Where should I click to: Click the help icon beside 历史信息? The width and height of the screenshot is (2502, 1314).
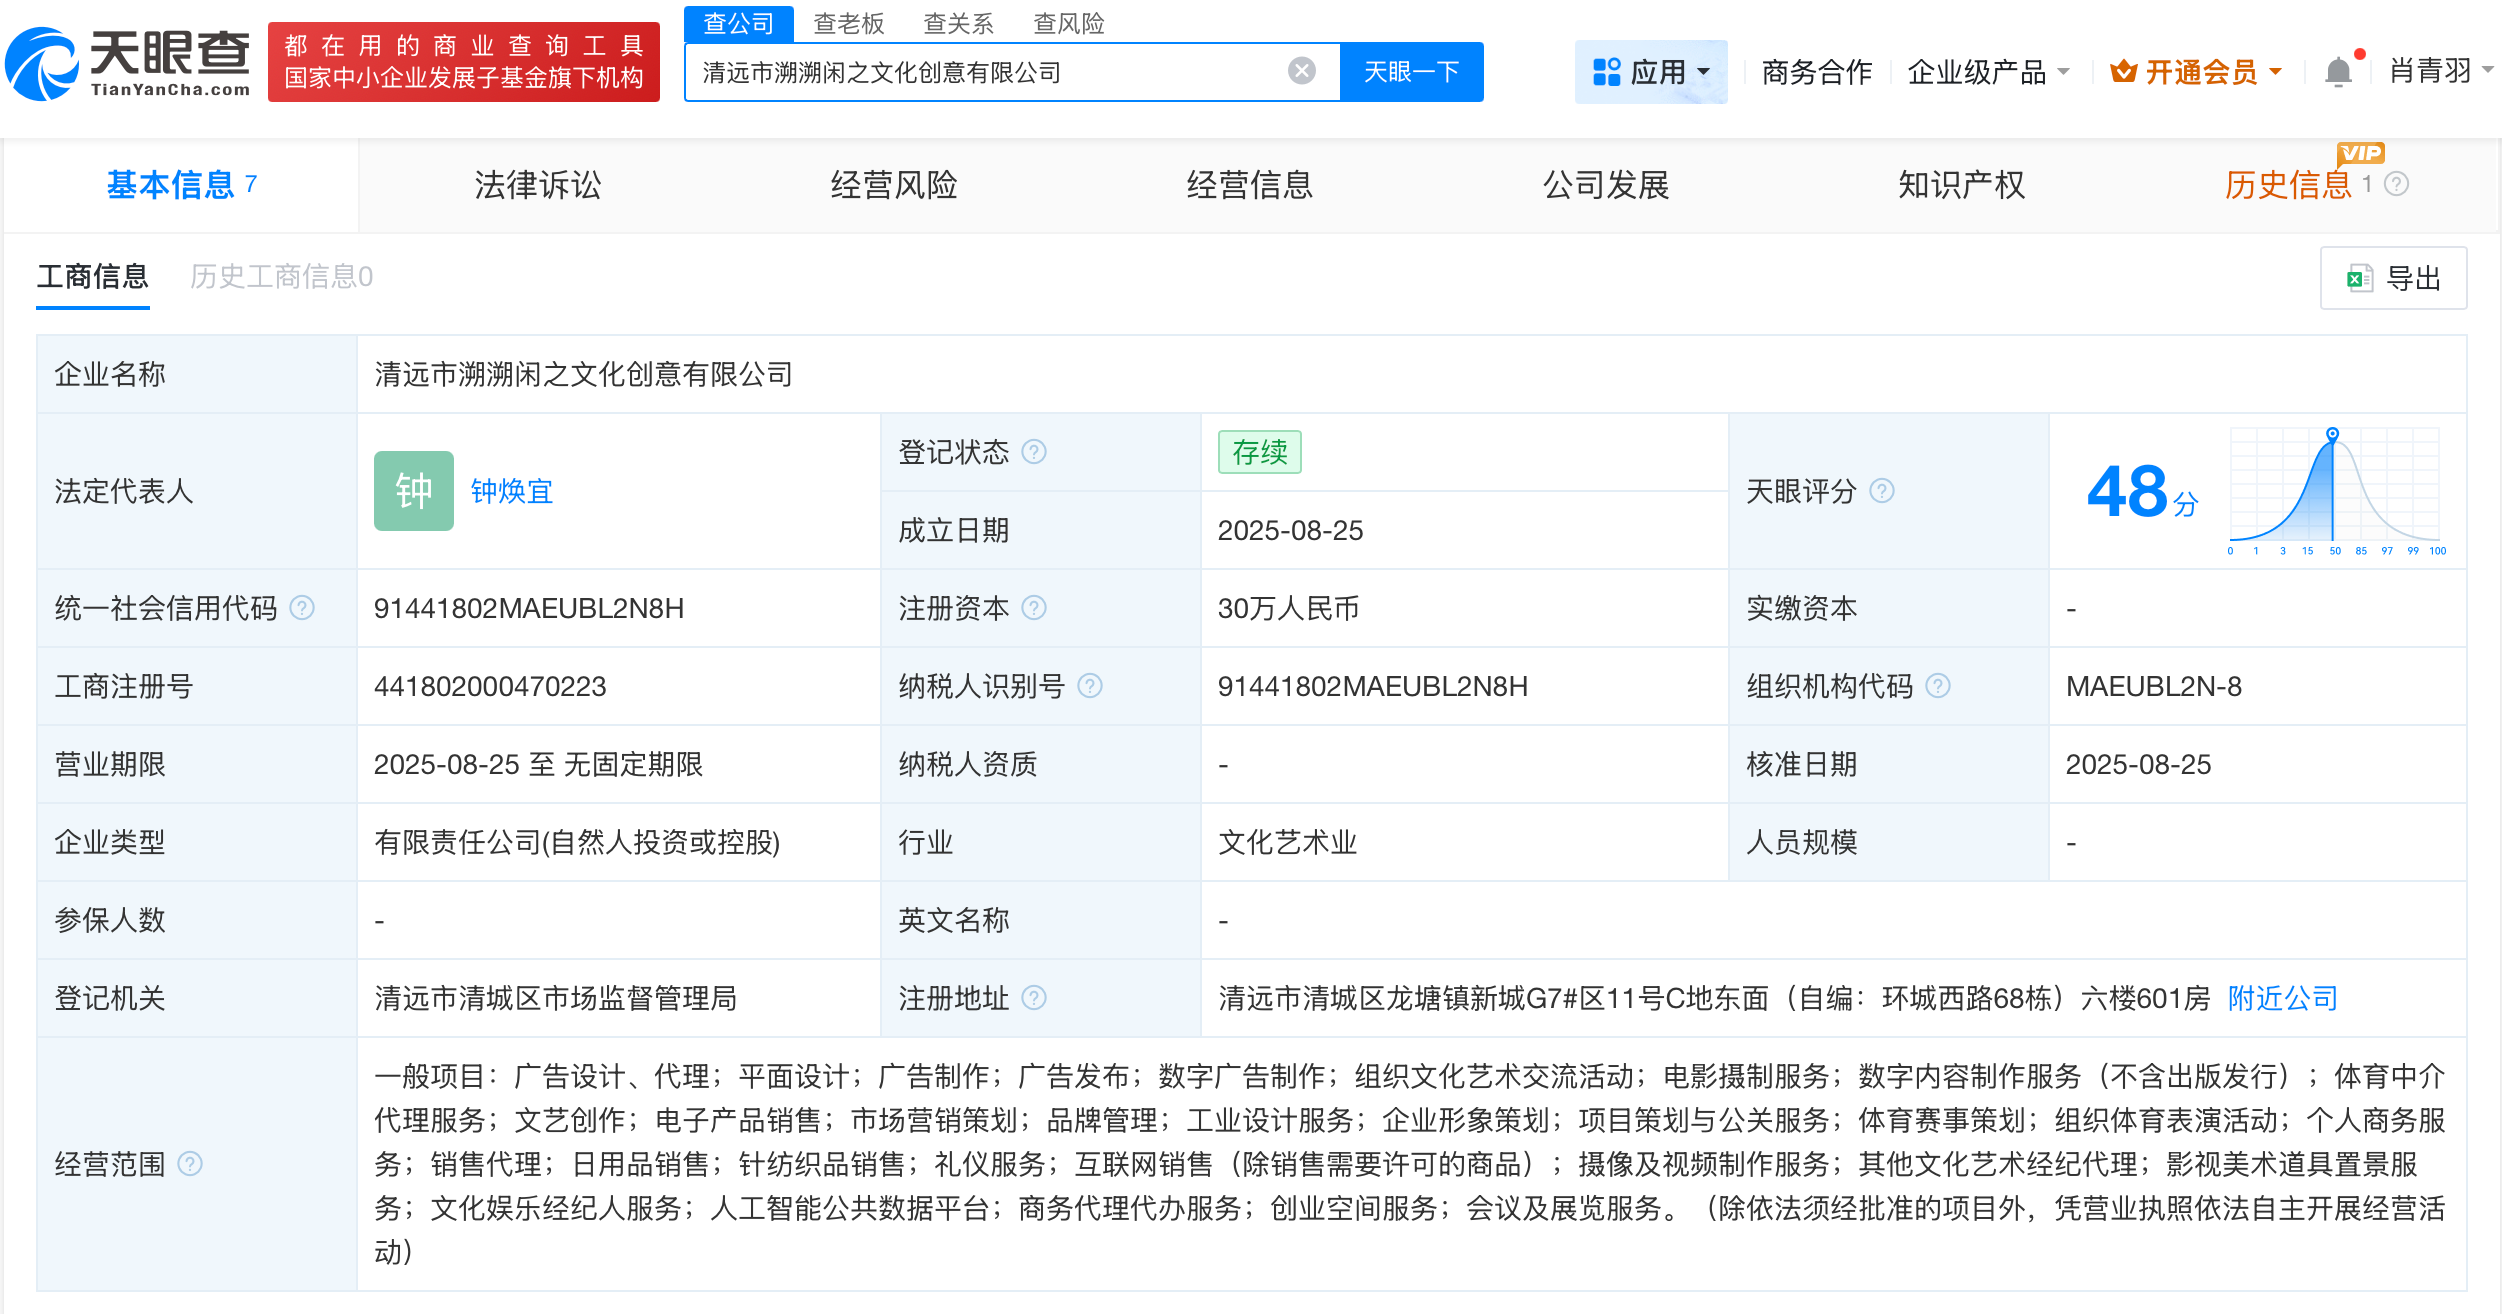click(x=2395, y=184)
